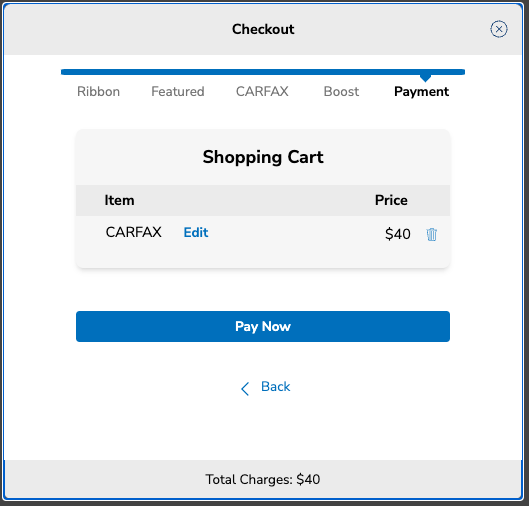The image size is (529, 506).
Task: Click the Checkout title in the header
Action: (263, 29)
